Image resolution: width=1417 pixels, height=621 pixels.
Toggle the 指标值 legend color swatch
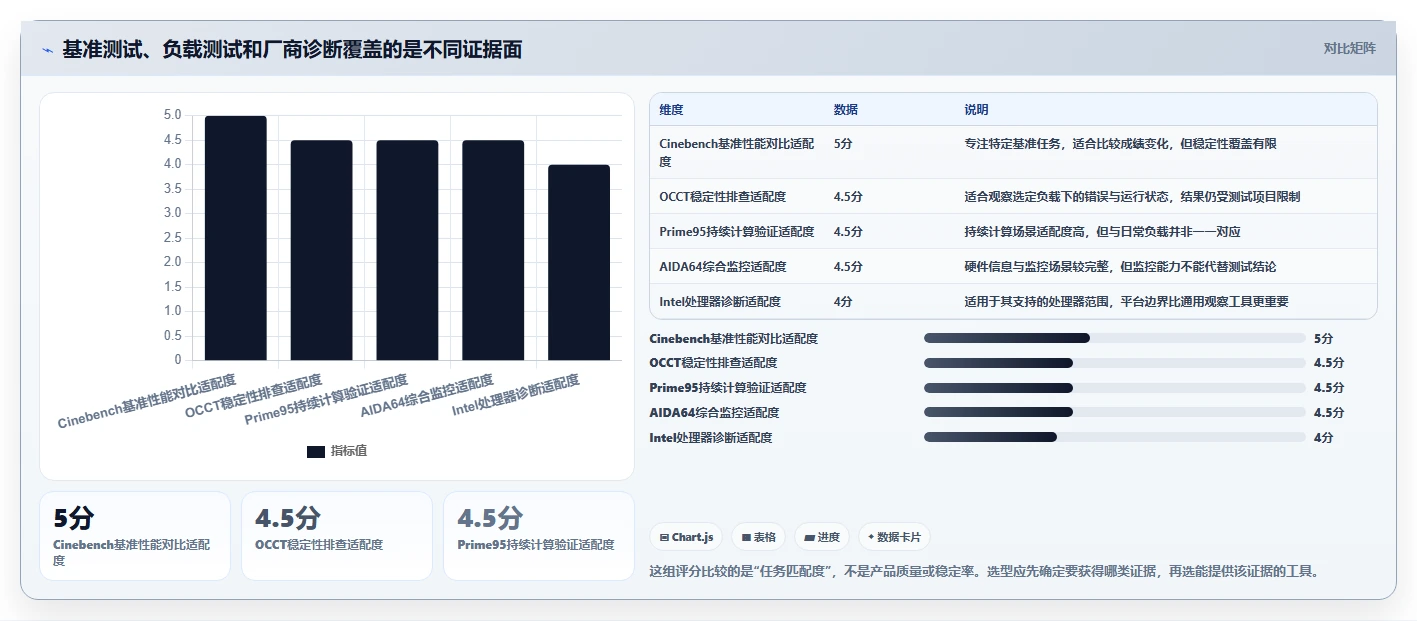(316, 451)
